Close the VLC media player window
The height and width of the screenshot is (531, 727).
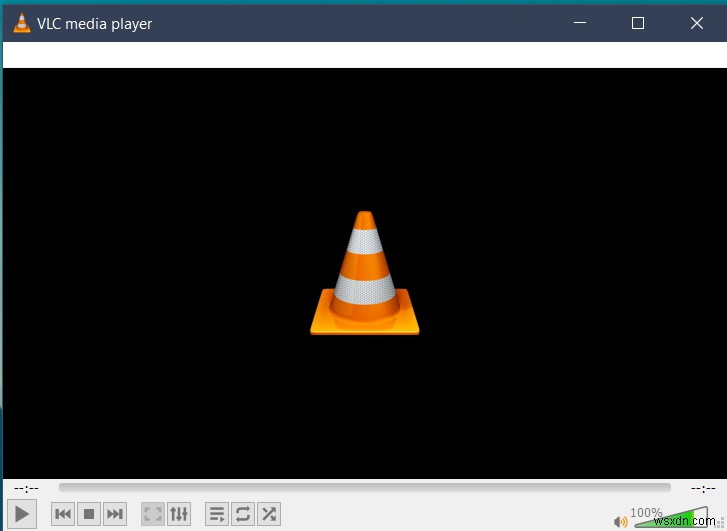point(696,23)
